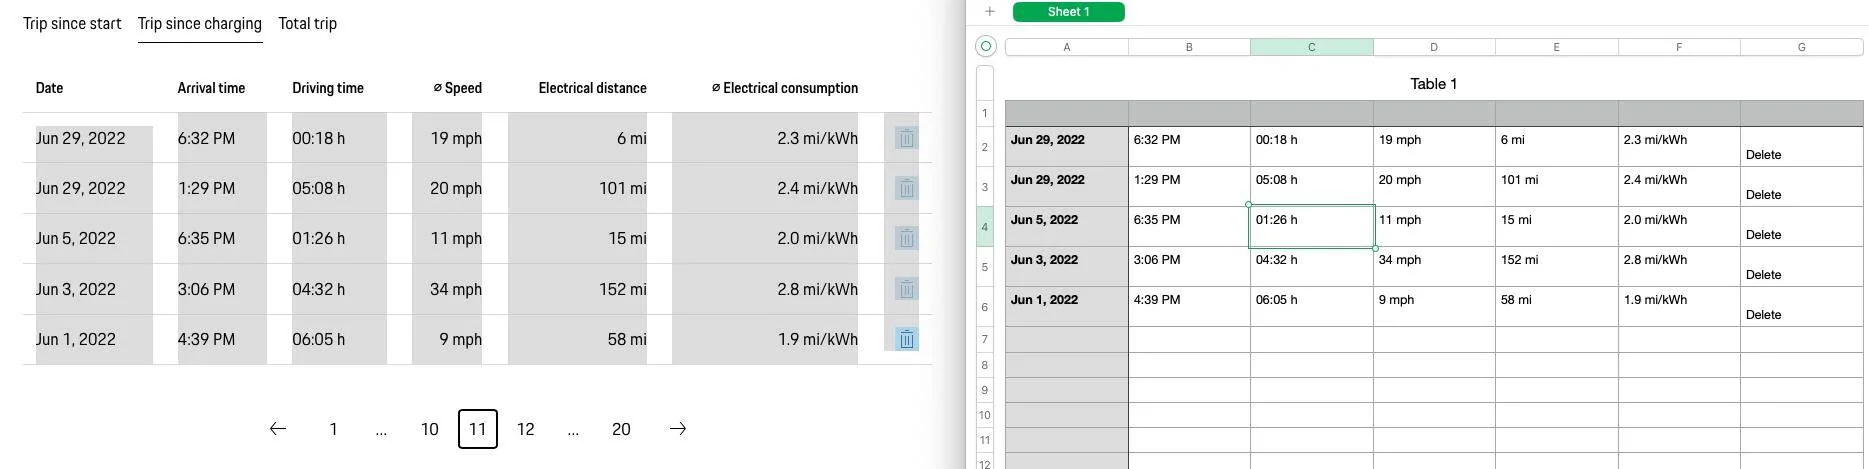Click spreadsheet cell 4:39 PM
This screenshot has width=1869, height=469.
(x=1189, y=307)
